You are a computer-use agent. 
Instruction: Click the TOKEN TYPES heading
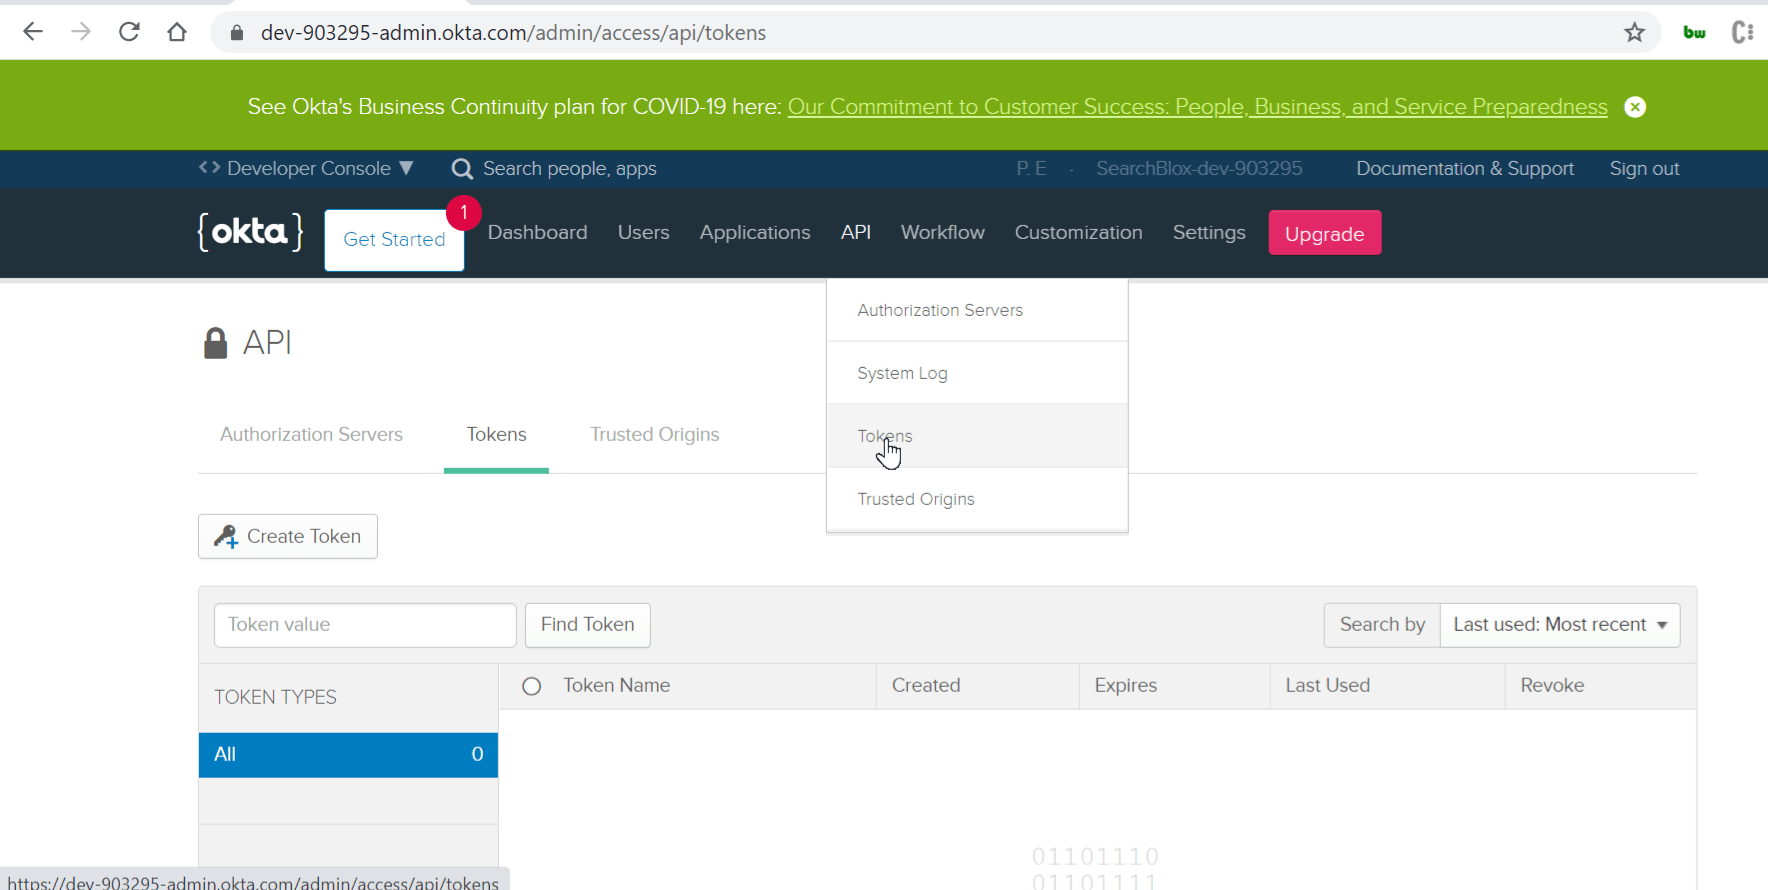275,698
